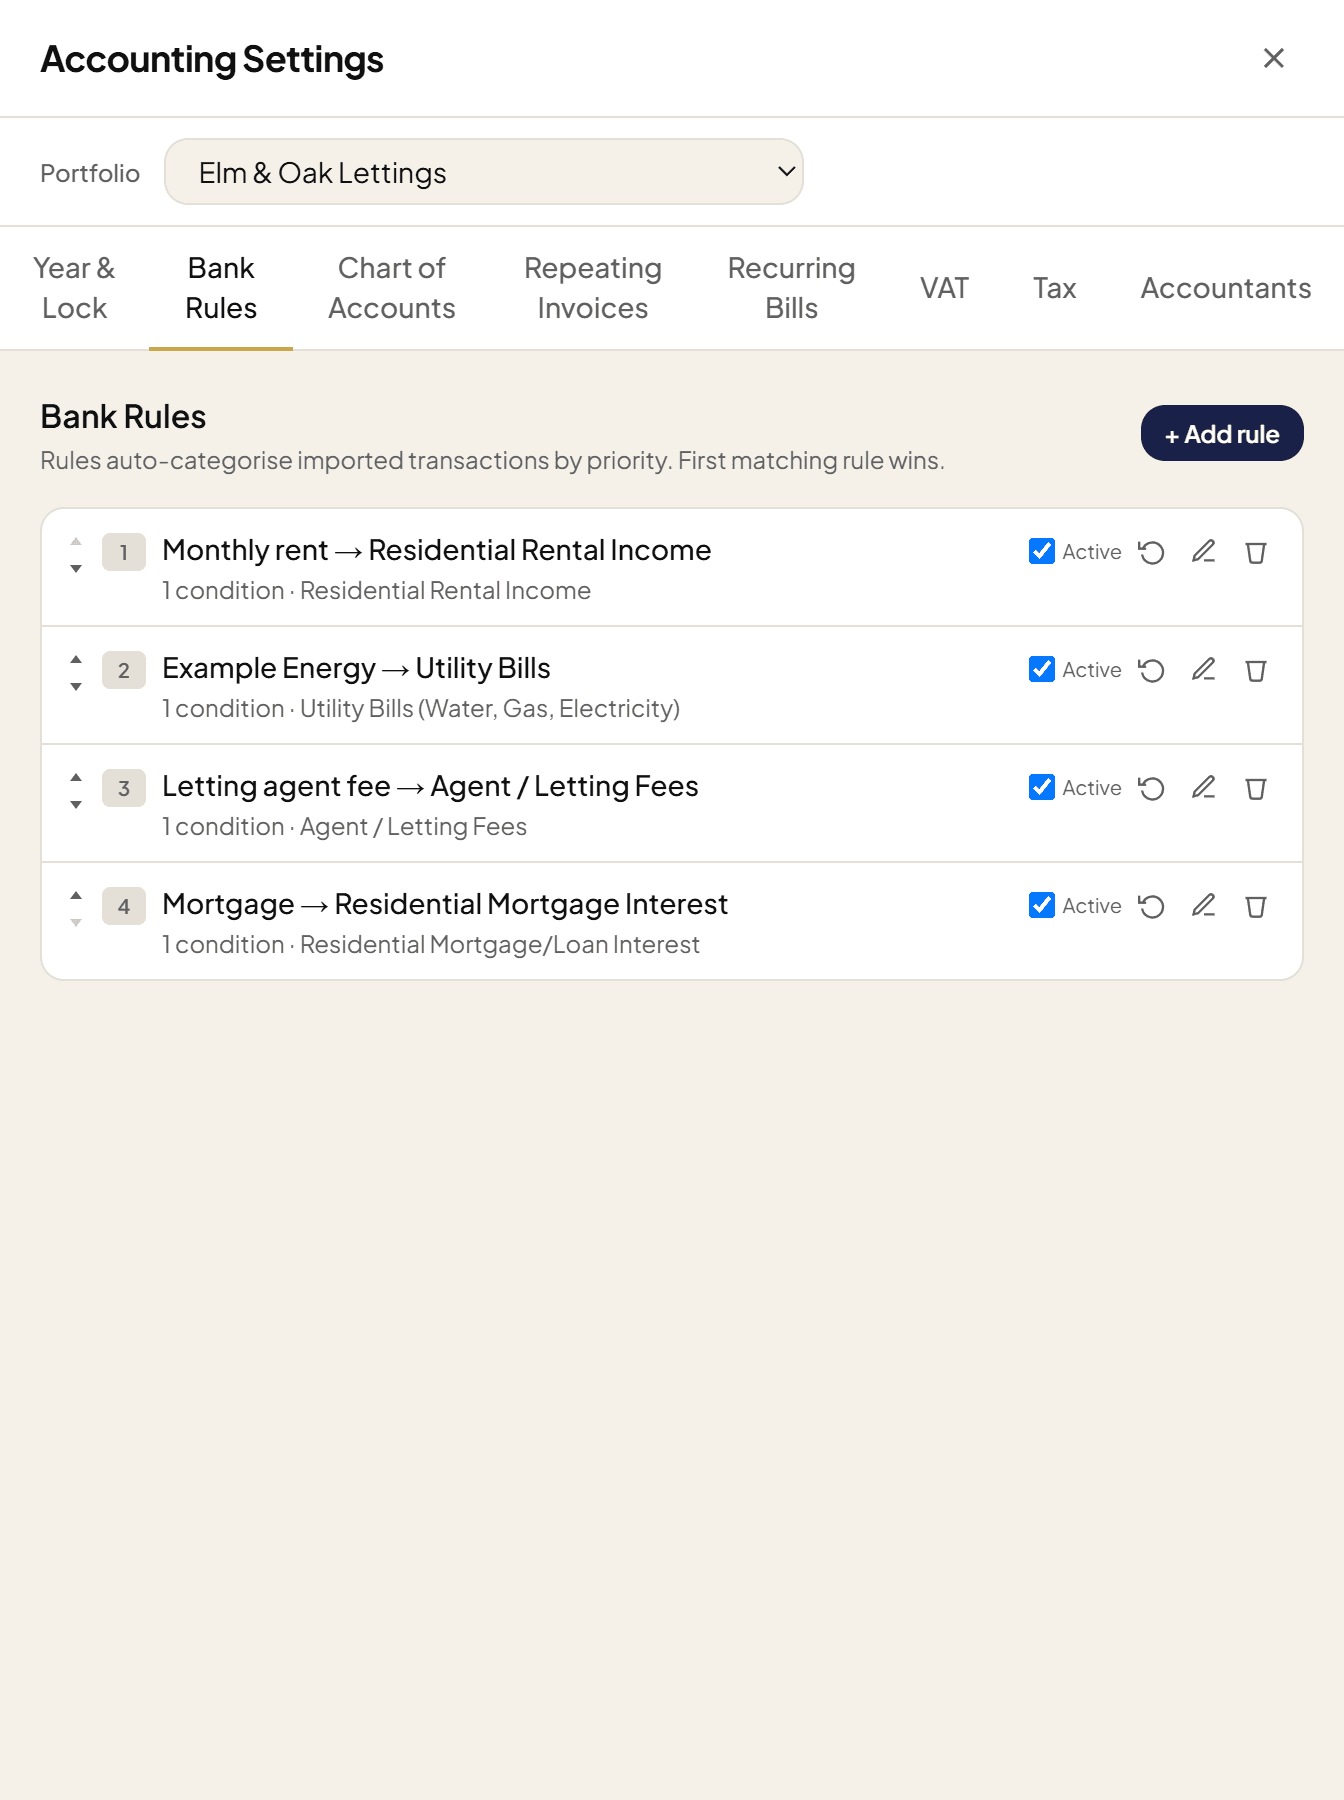
Task: Click the Add rule button
Action: pos(1222,434)
